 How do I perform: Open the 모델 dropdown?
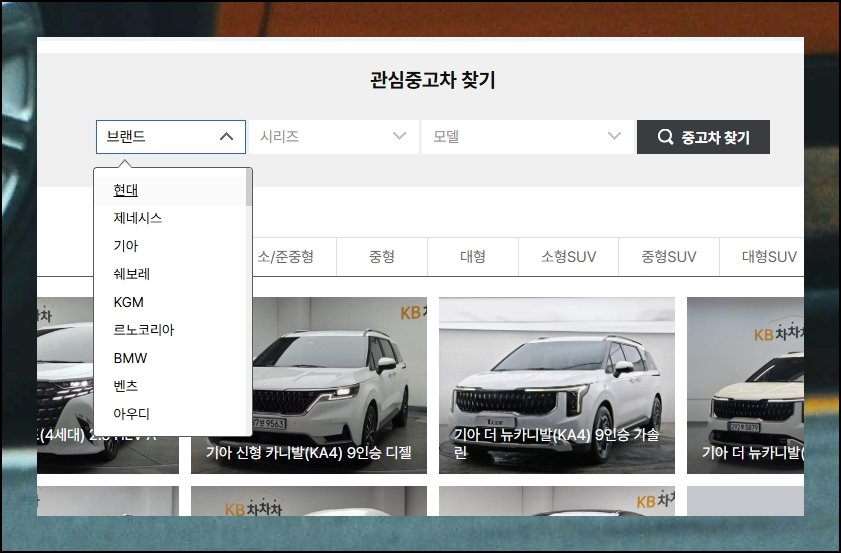[528, 137]
